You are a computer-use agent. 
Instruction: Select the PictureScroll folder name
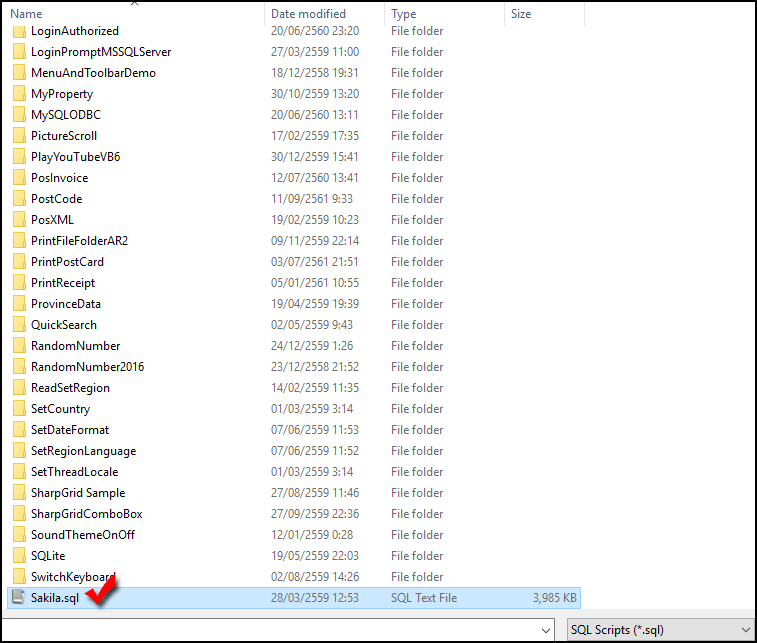pyautogui.click(x=64, y=136)
